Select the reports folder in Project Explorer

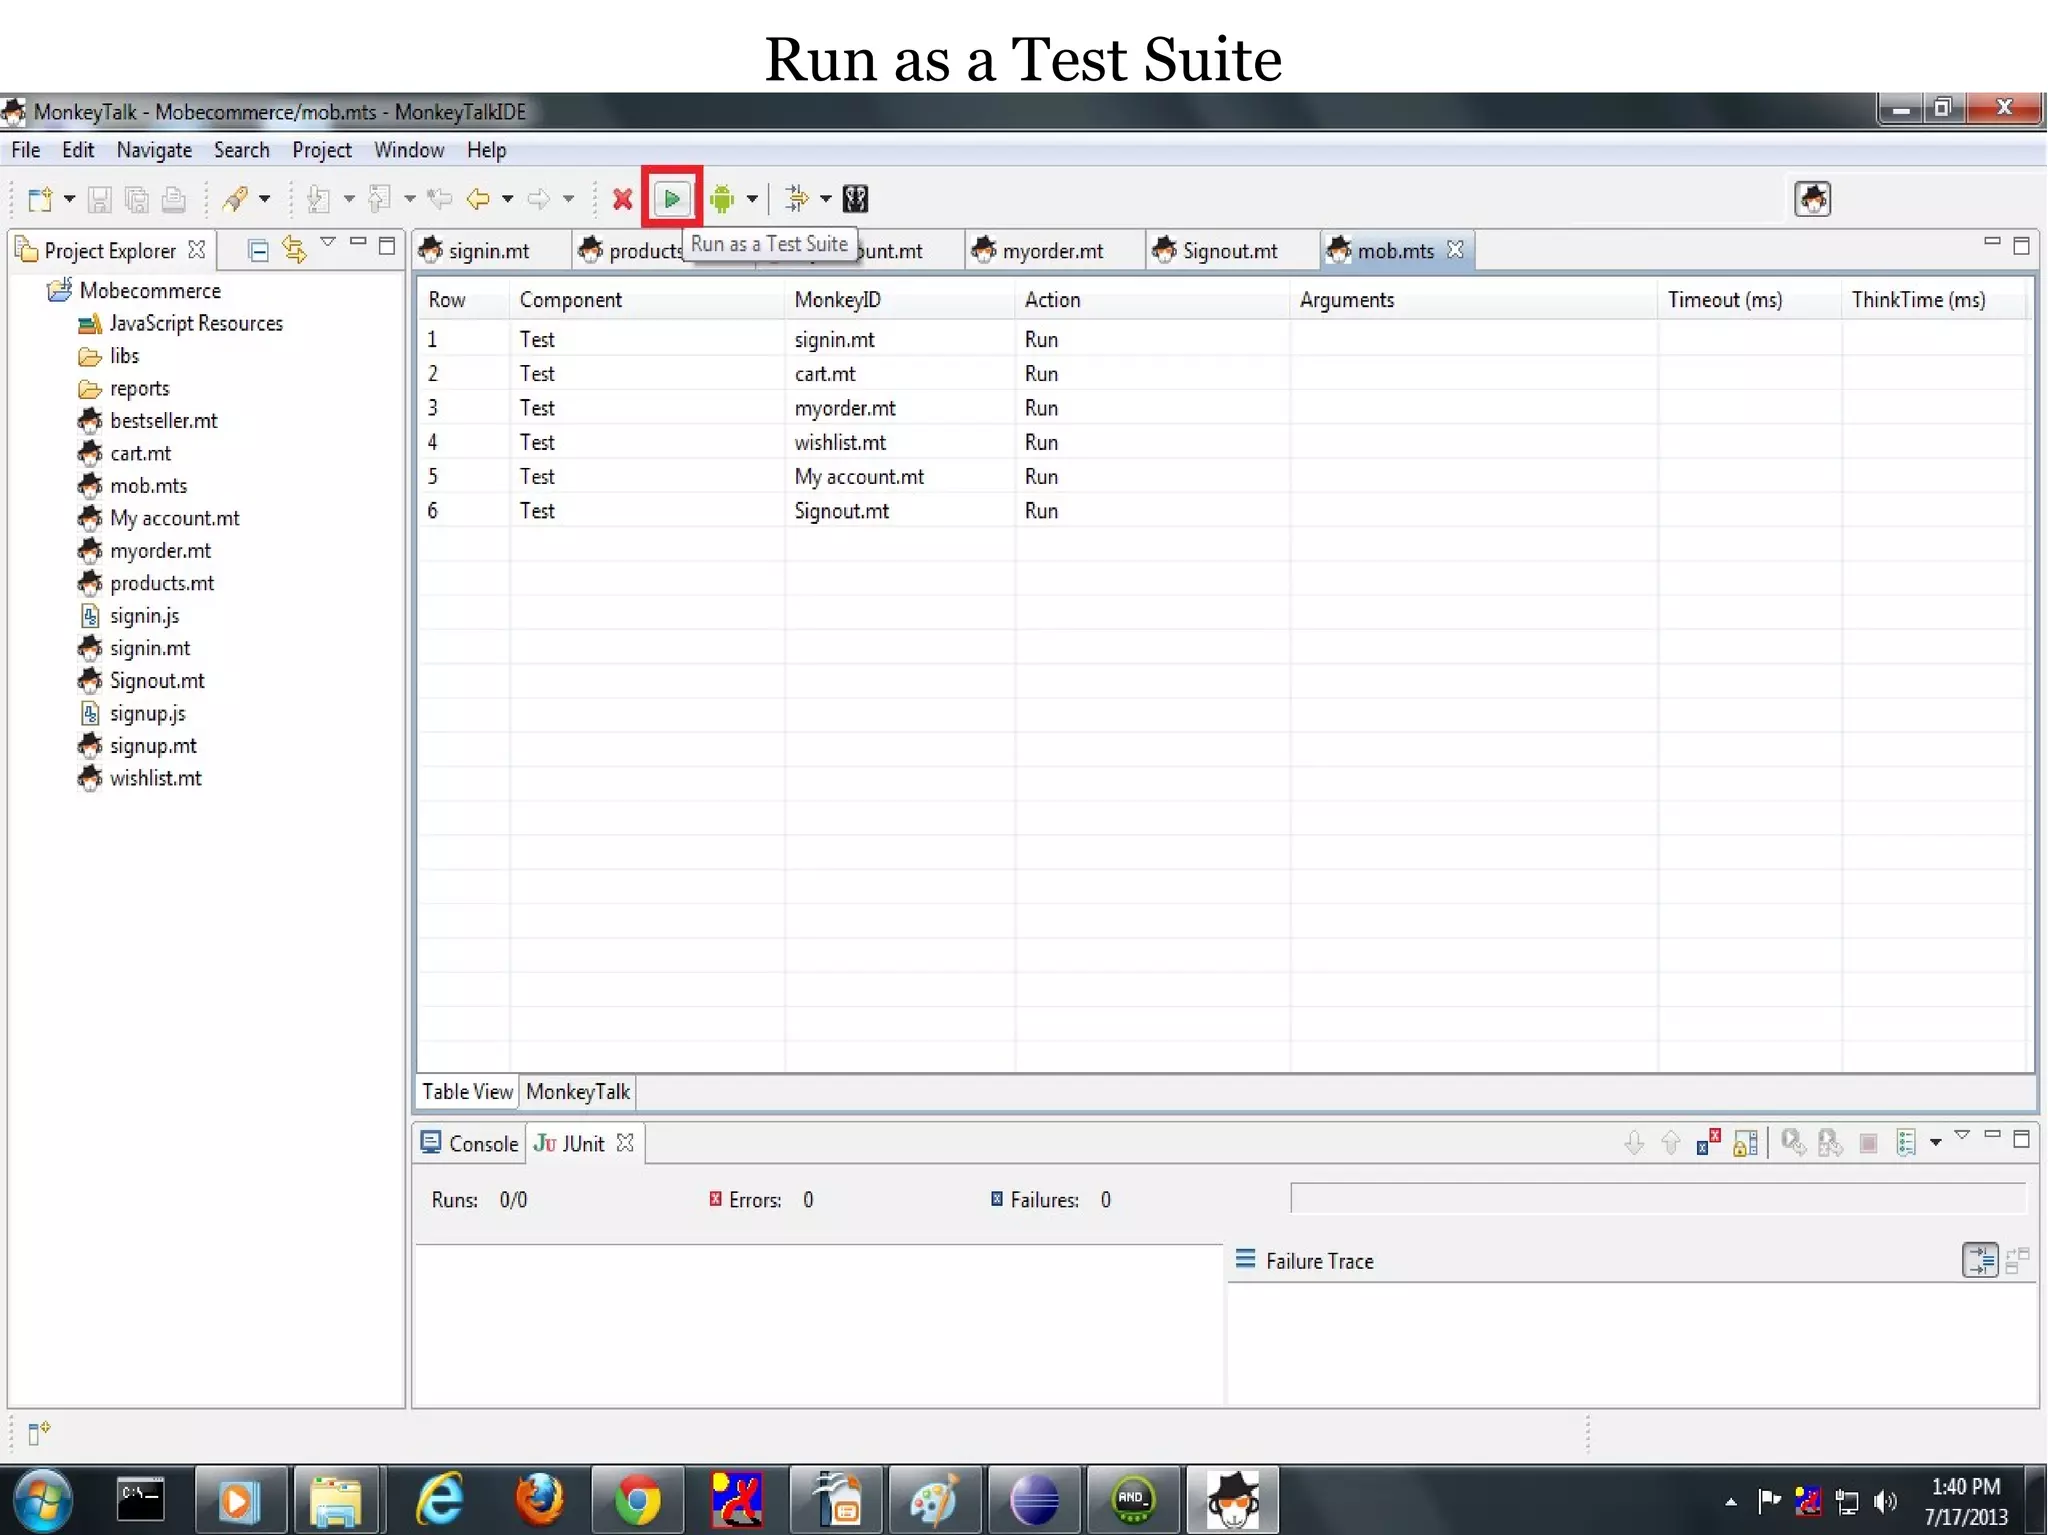139,388
